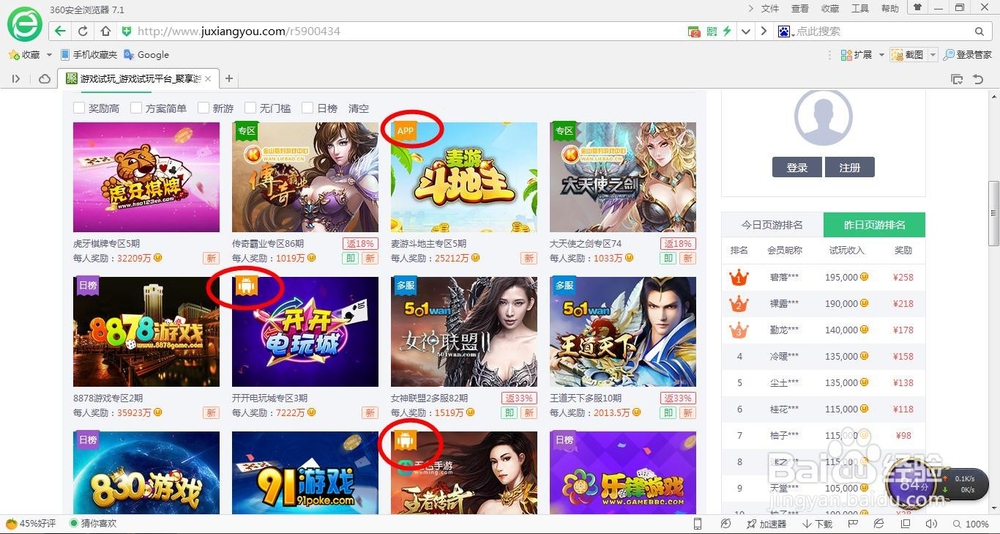Open the 查看 menu
The width and height of the screenshot is (1000, 534).
tap(800, 8)
